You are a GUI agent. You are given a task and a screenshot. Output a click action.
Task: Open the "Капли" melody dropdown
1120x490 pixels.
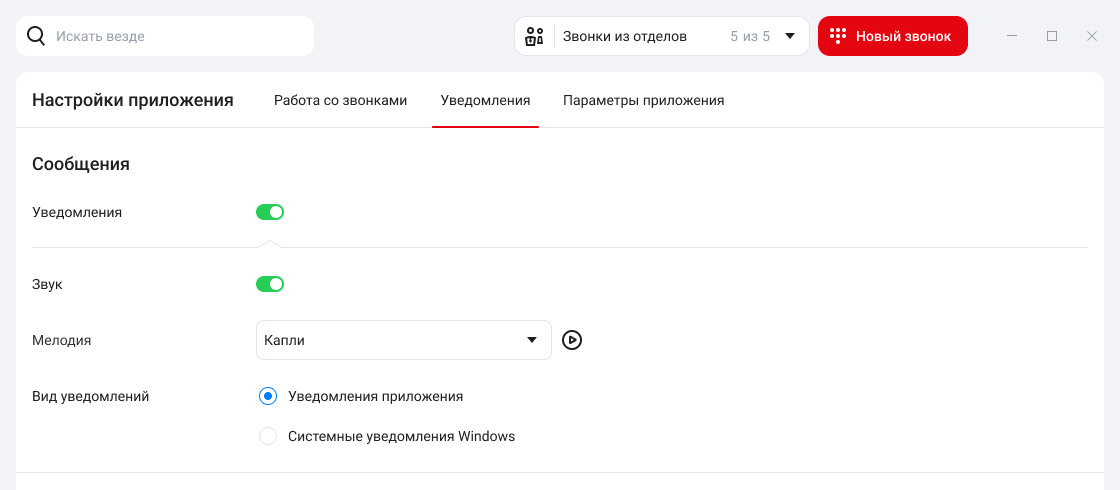[x=404, y=340]
